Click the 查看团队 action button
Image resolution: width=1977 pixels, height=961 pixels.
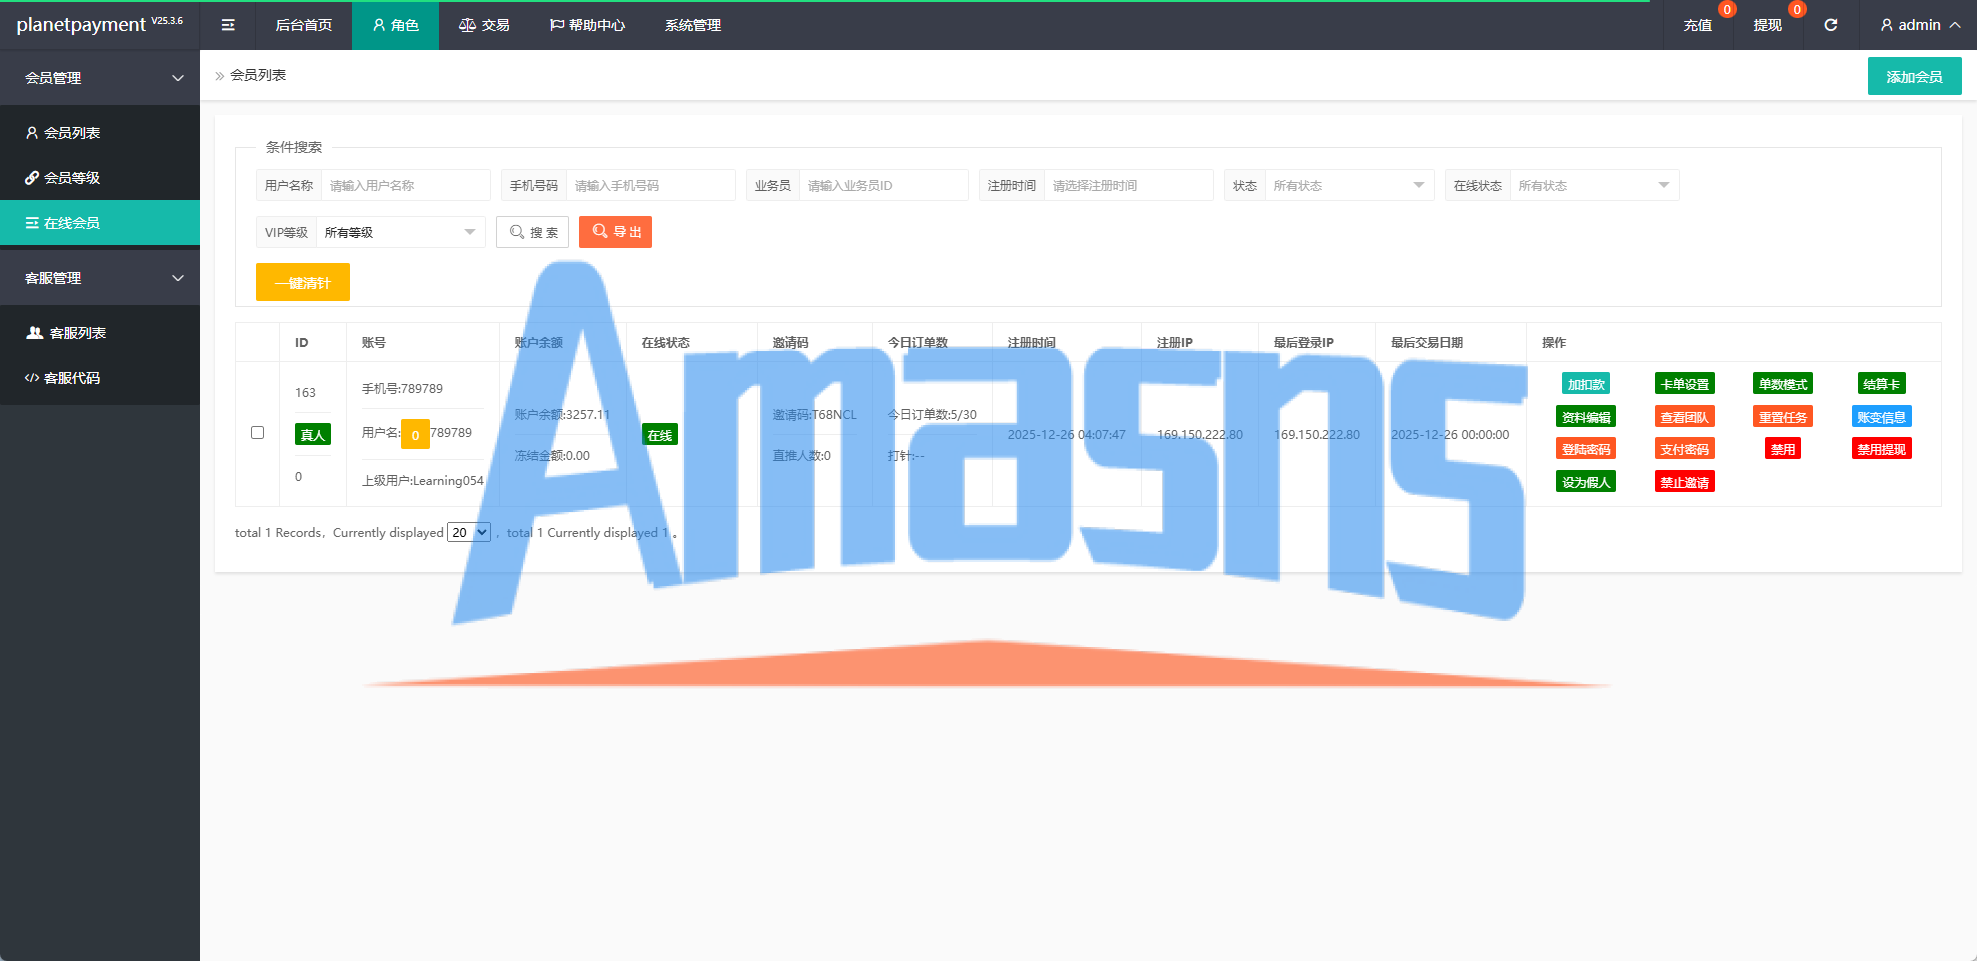pyautogui.click(x=1685, y=417)
